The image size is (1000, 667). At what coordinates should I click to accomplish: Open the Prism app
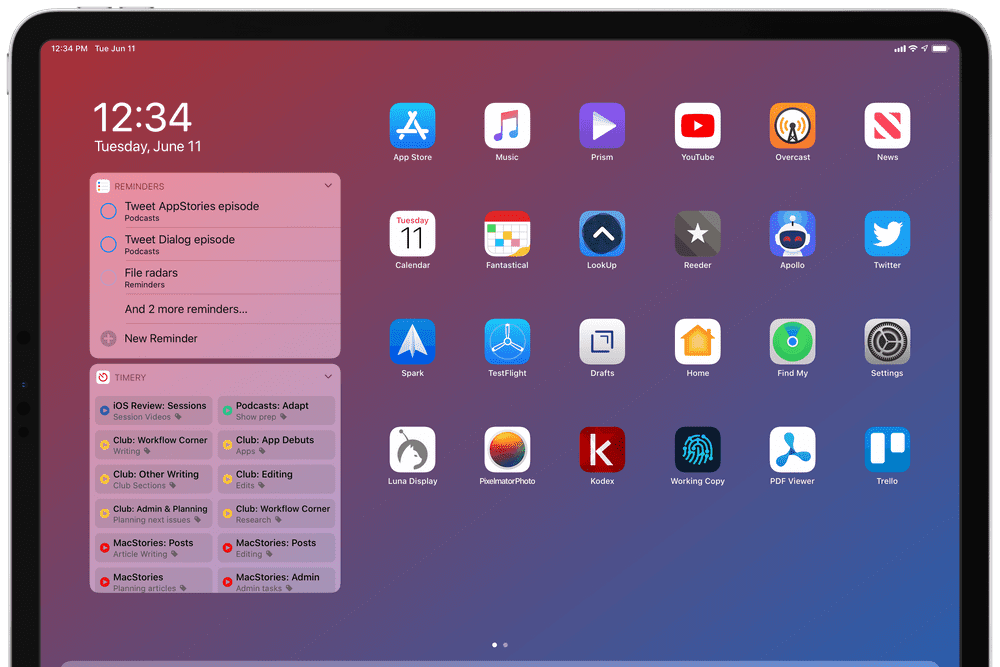602,126
